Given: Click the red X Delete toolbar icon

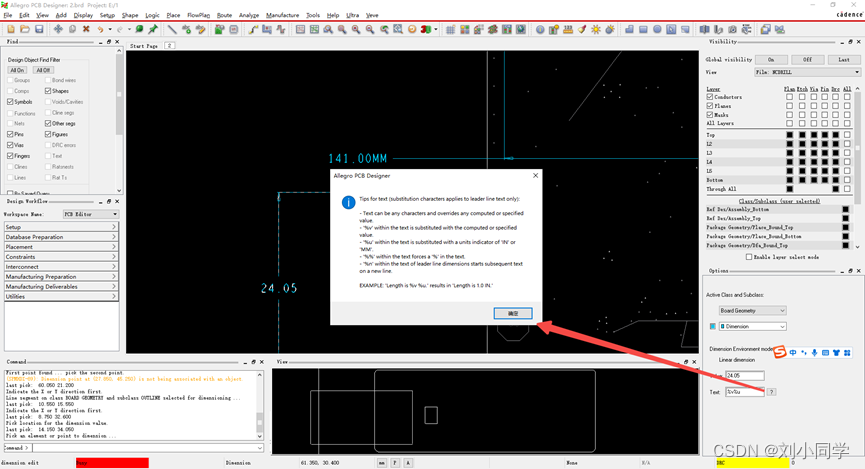Looking at the screenshot, I should coord(86,29).
